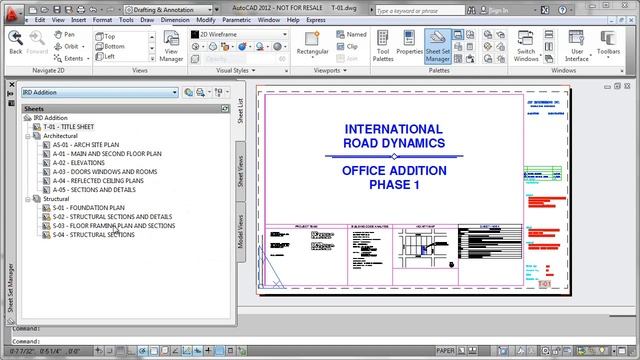This screenshot has height=360, width=640.
Task: Click the Plot printer icon
Action: pyautogui.click(x=81, y=9)
